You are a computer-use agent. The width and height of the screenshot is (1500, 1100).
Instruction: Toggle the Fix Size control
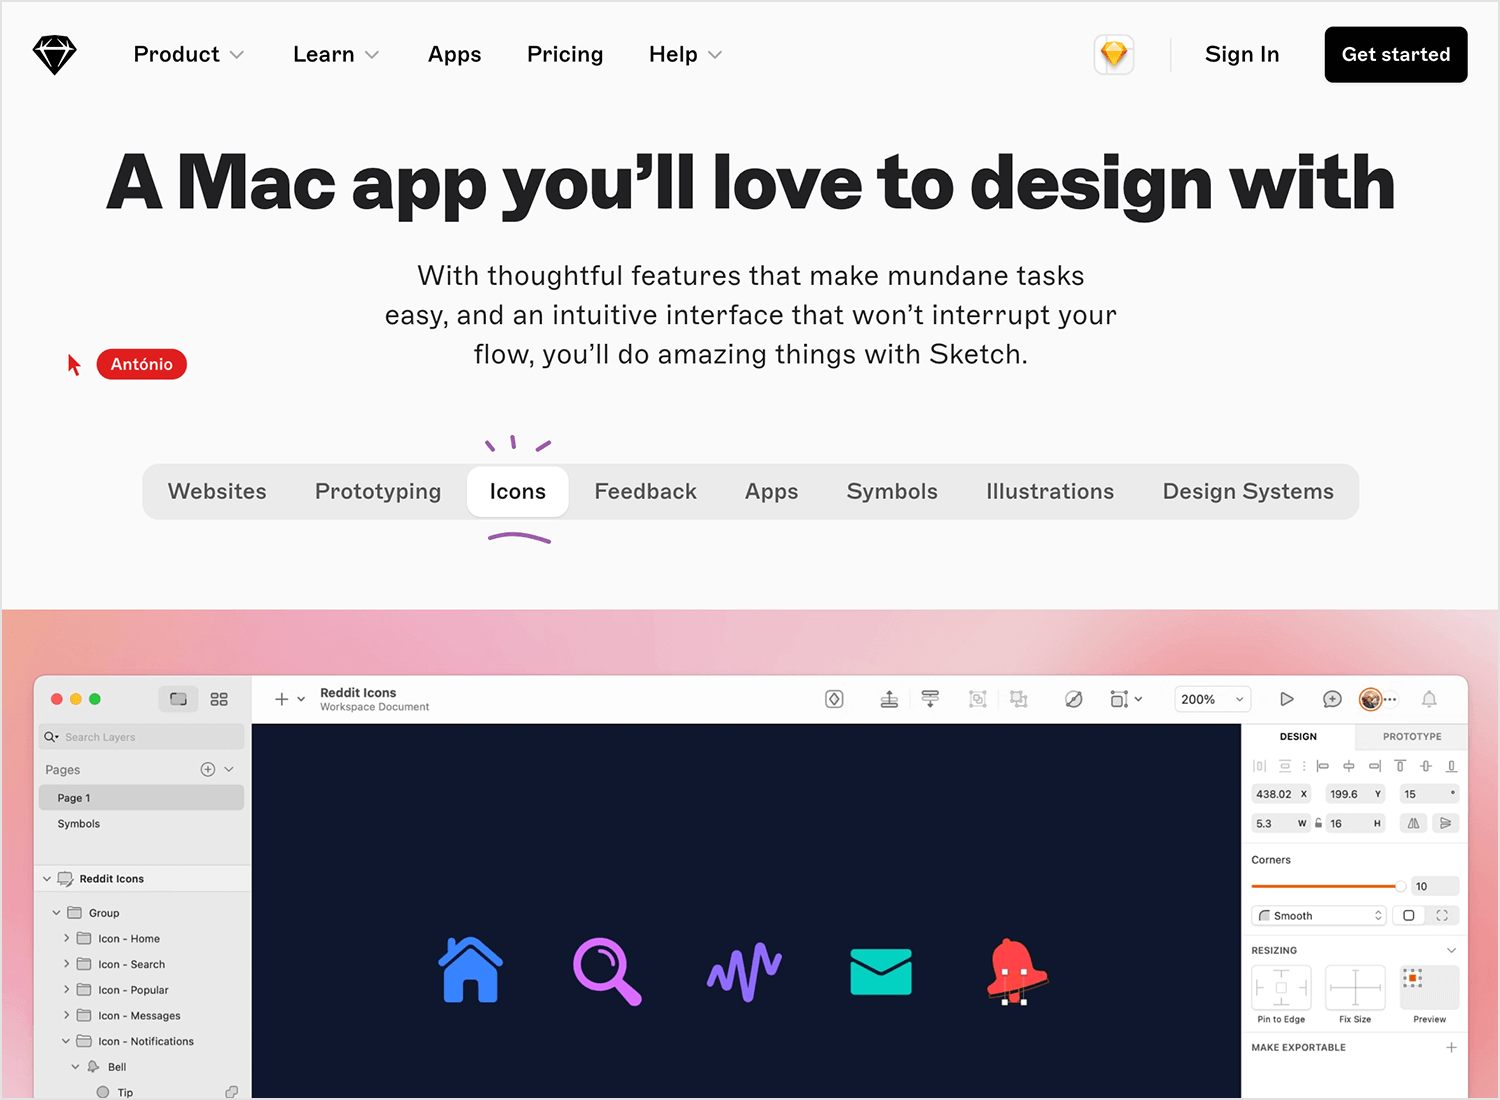tap(1355, 987)
